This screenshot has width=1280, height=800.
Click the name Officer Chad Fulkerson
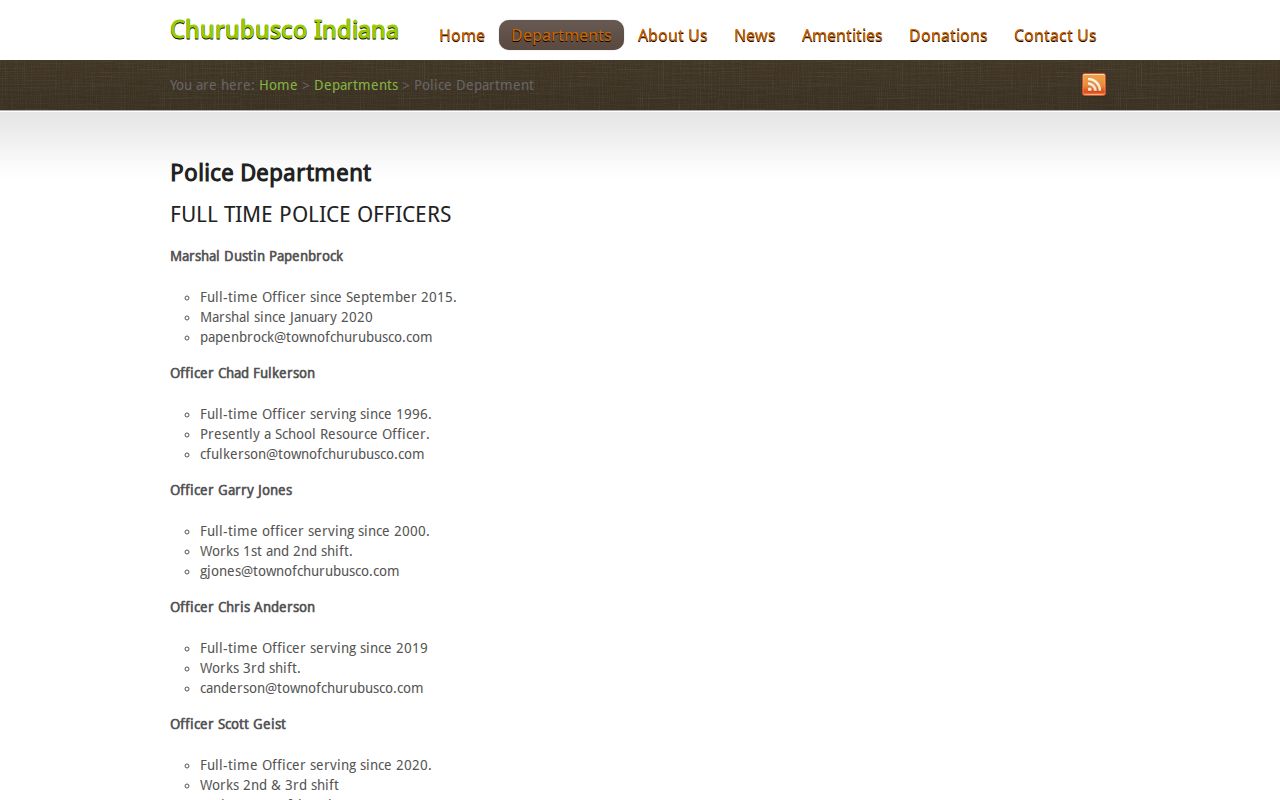[242, 373]
